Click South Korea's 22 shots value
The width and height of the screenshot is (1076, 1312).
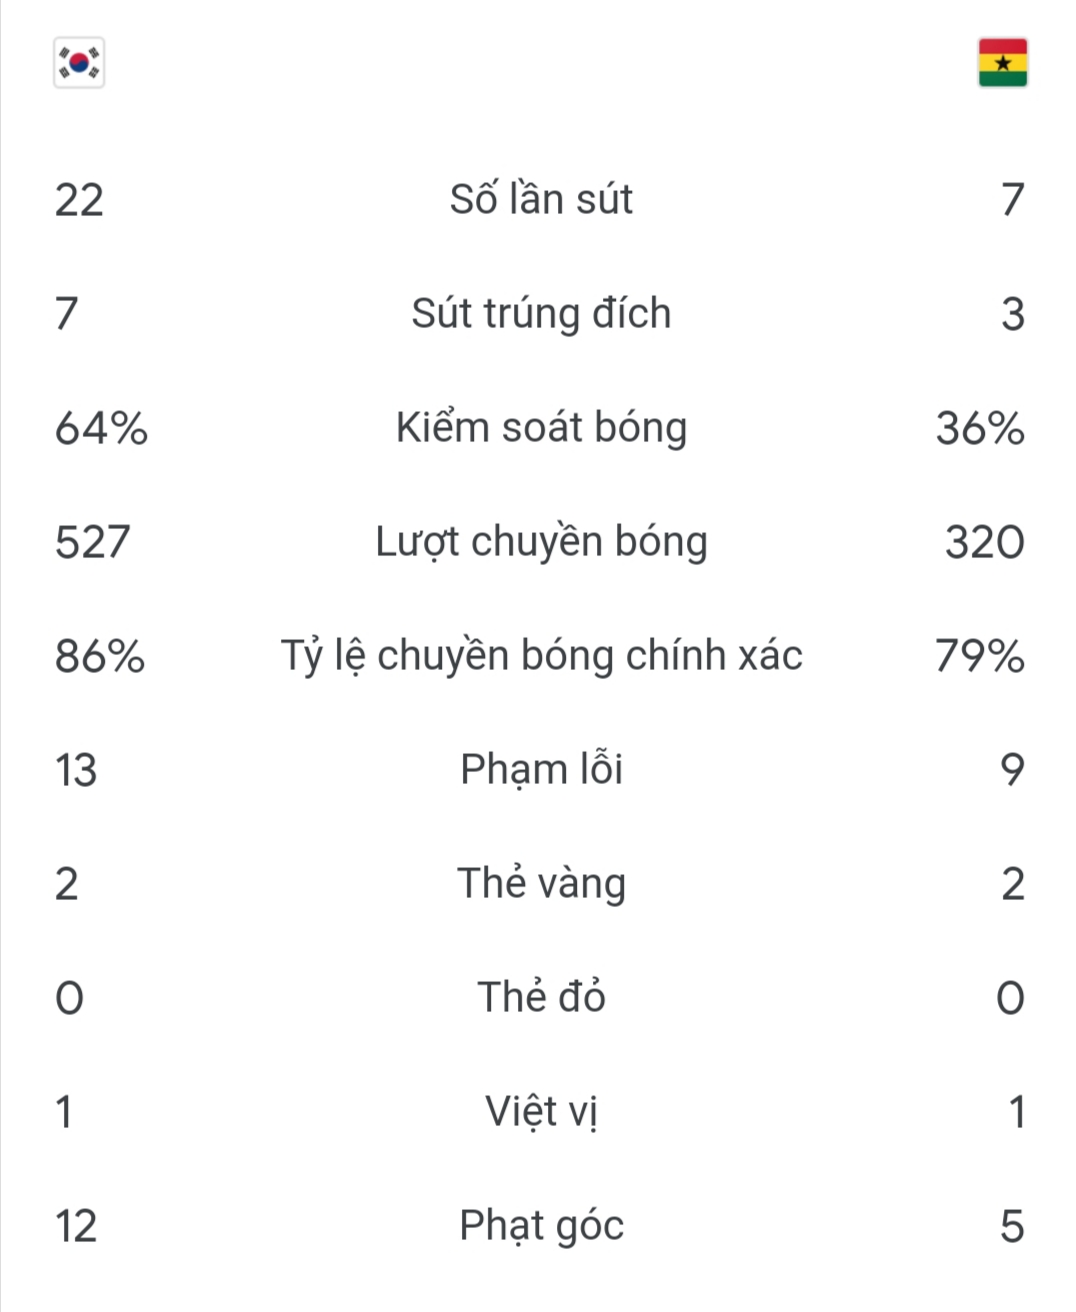[79, 199]
